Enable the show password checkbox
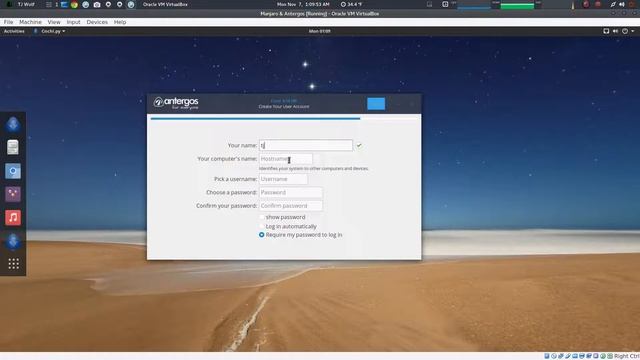 click(x=262, y=217)
